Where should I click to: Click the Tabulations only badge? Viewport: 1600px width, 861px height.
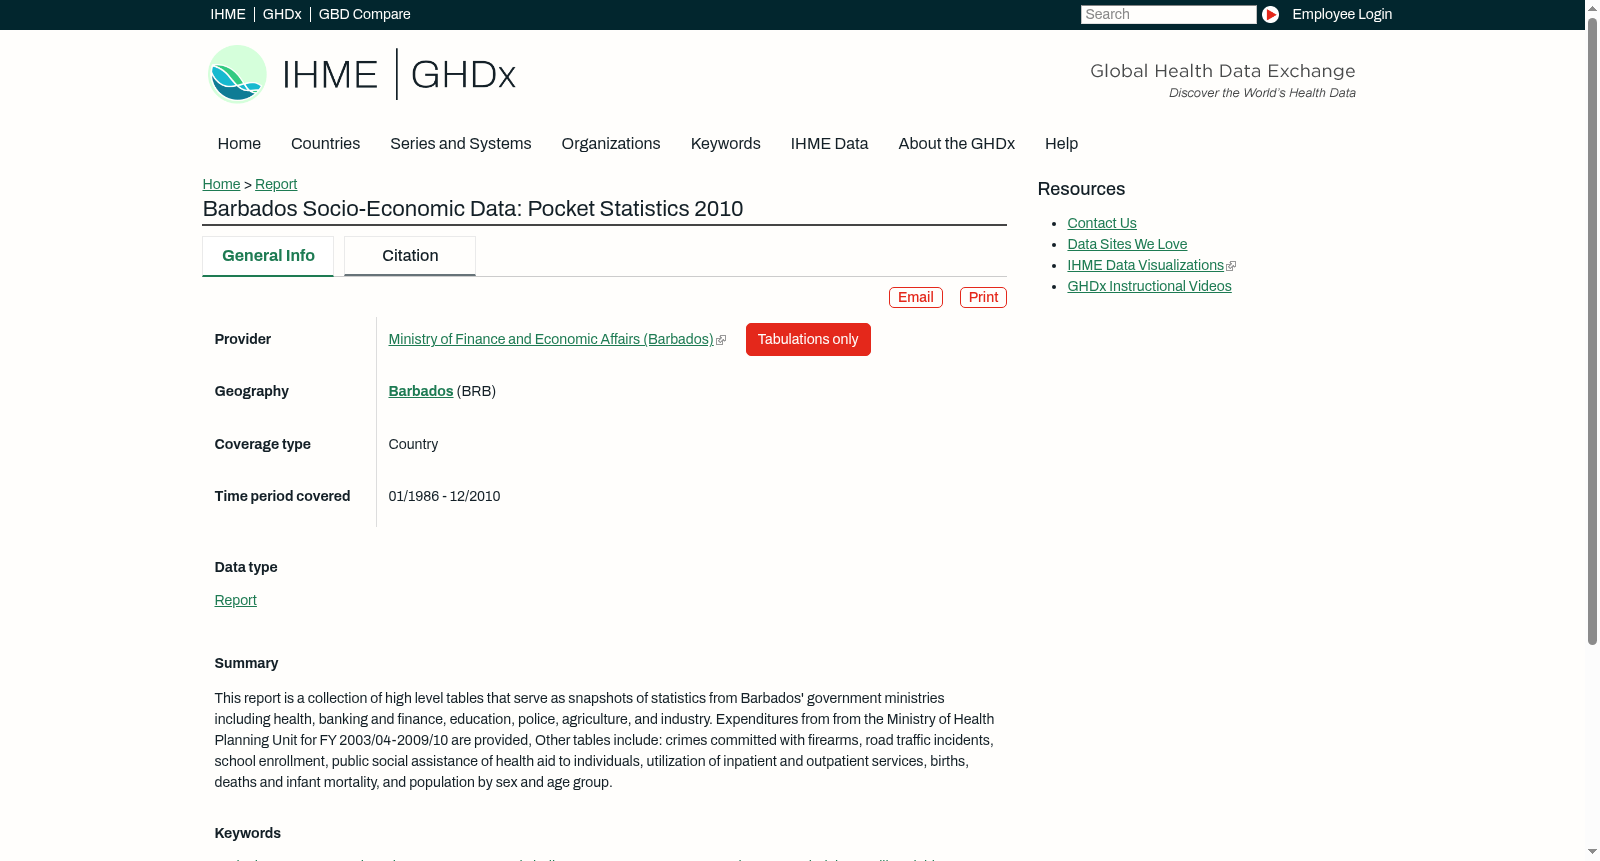pyautogui.click(x=808, y=340)
